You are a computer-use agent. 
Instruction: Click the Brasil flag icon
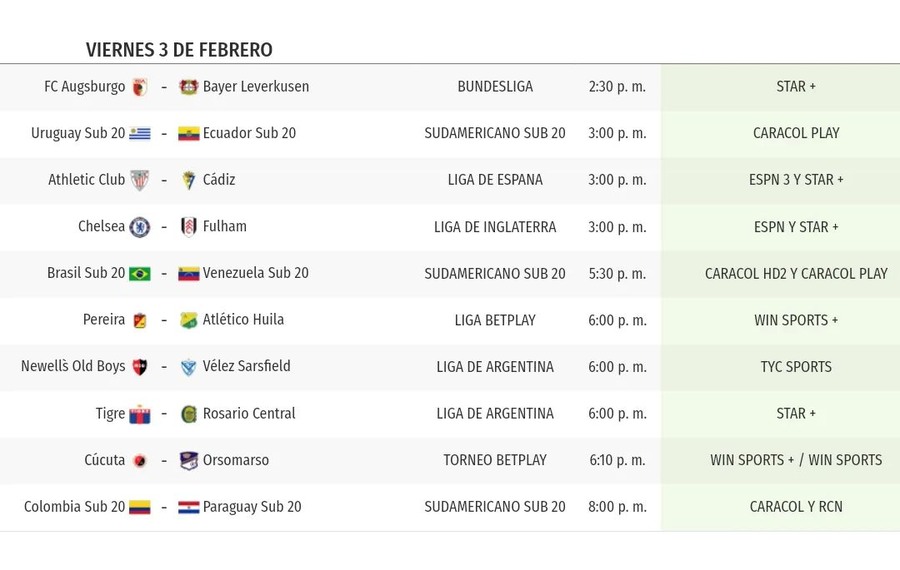tap(139, 274)
